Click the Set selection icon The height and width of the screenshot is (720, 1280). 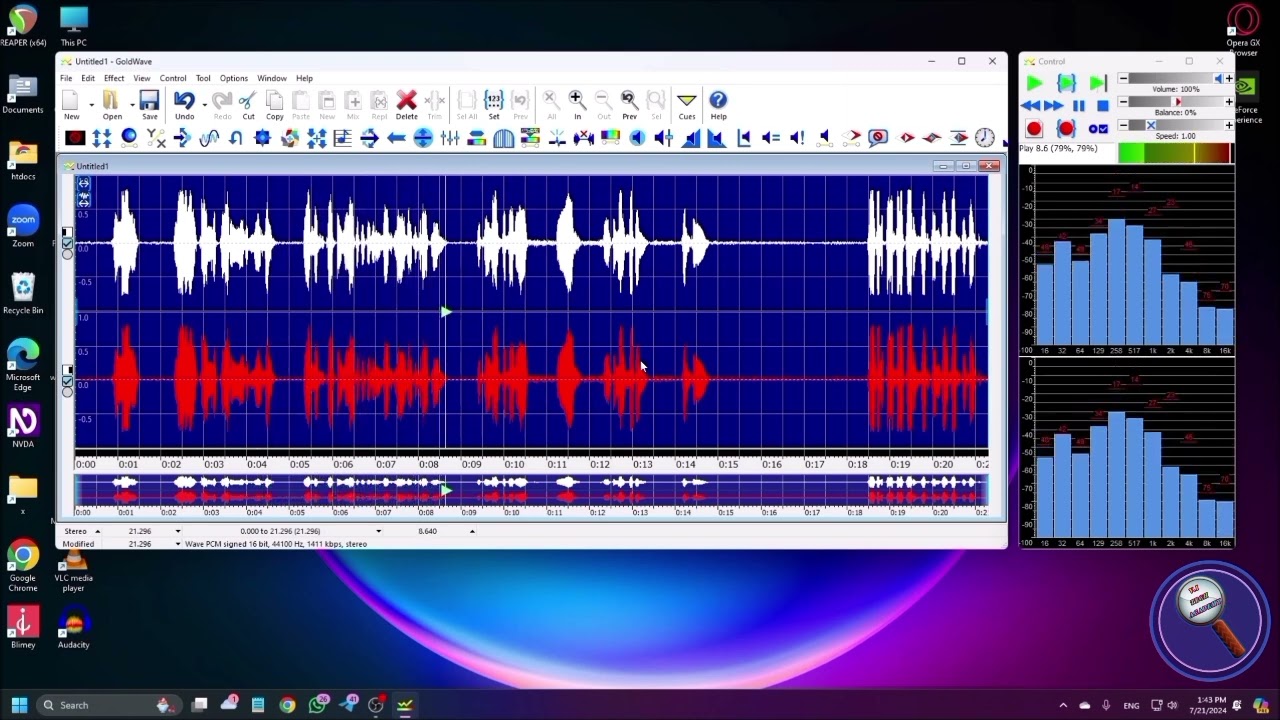(x=493, y=104)
